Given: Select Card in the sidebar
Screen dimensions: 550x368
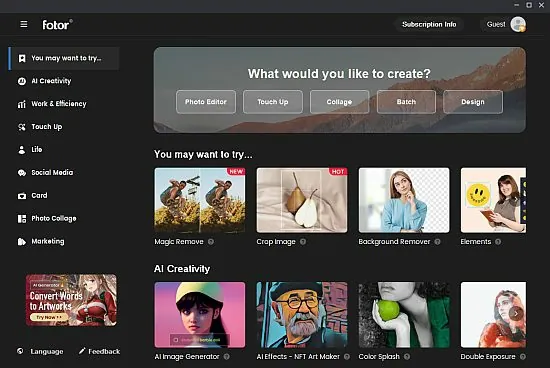Looking at the screenshot, I should (x=64, y=196).
